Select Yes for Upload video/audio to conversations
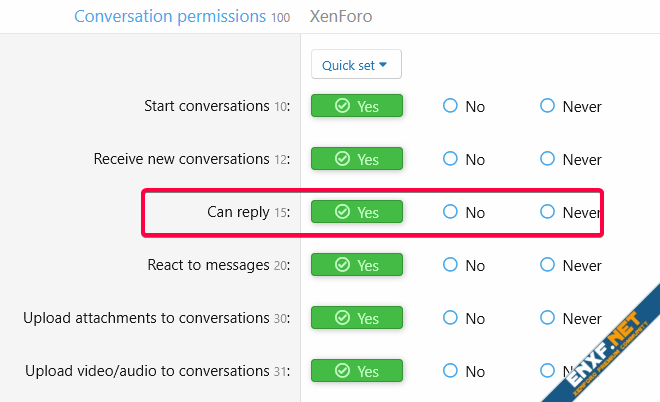Image resolution: width=660 pixels, height=402 pixels. 356,371
